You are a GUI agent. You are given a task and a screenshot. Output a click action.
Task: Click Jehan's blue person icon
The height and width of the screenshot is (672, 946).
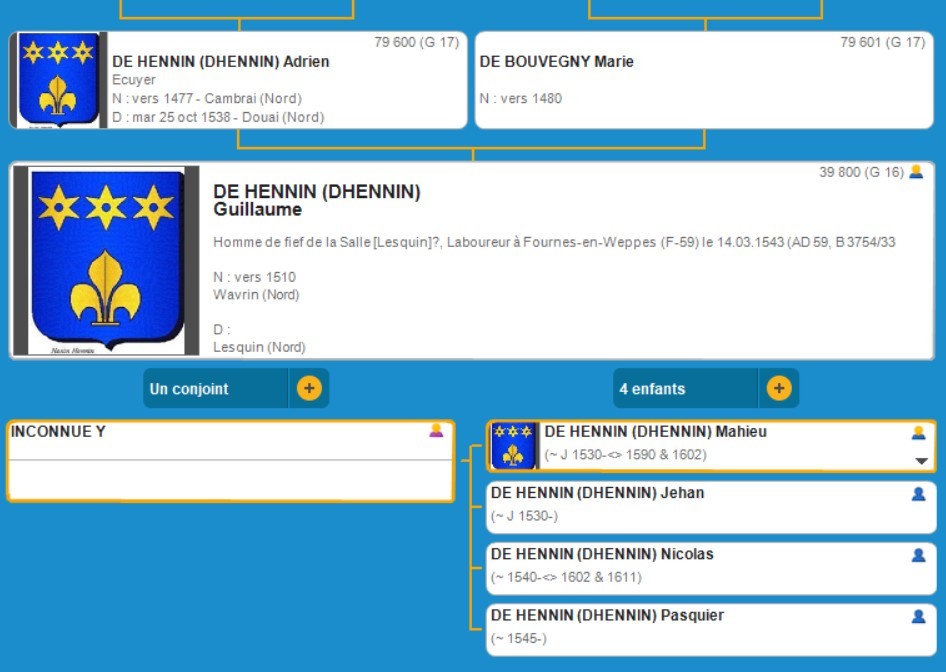point(918,494)
